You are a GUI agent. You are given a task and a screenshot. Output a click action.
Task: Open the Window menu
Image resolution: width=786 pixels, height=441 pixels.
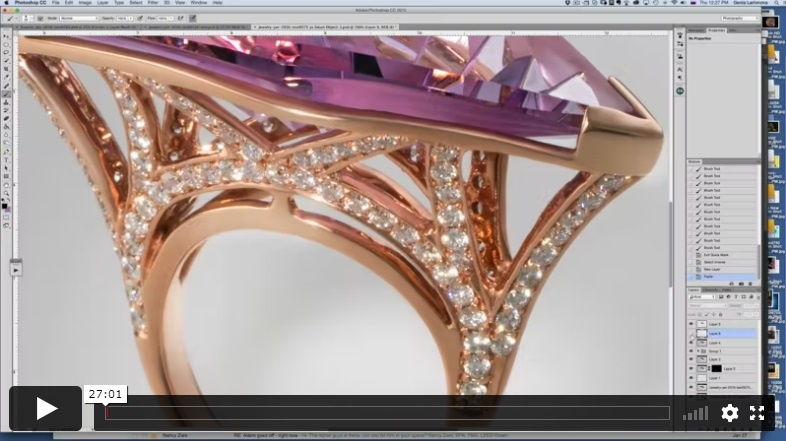coord(199,3)
